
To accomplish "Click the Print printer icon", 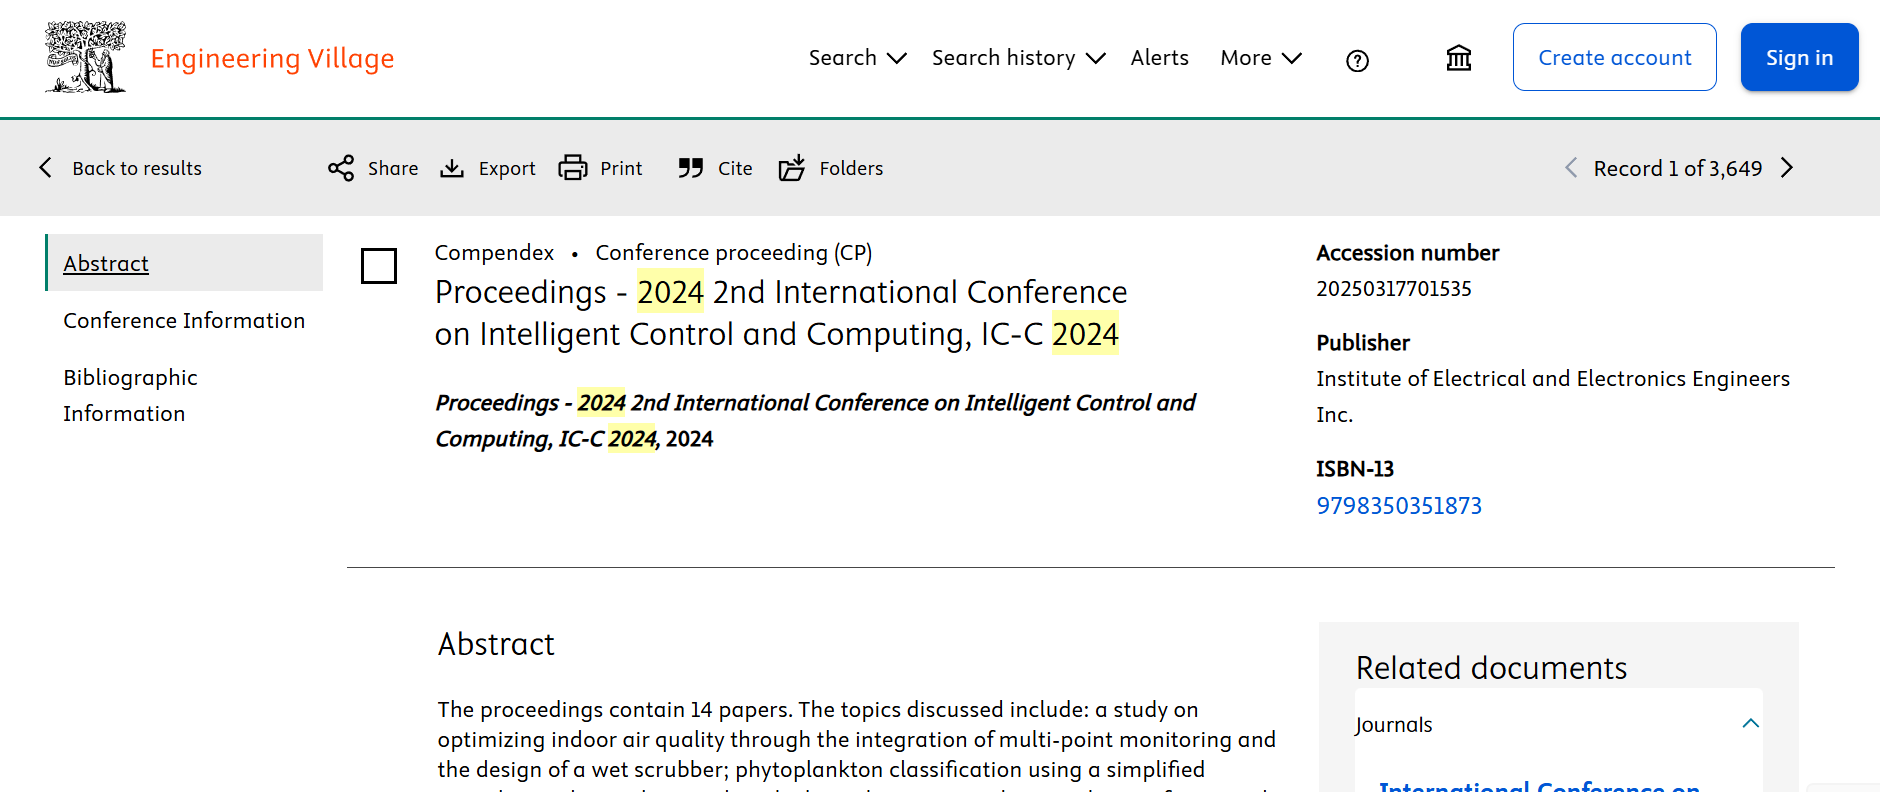I will 573,168.
